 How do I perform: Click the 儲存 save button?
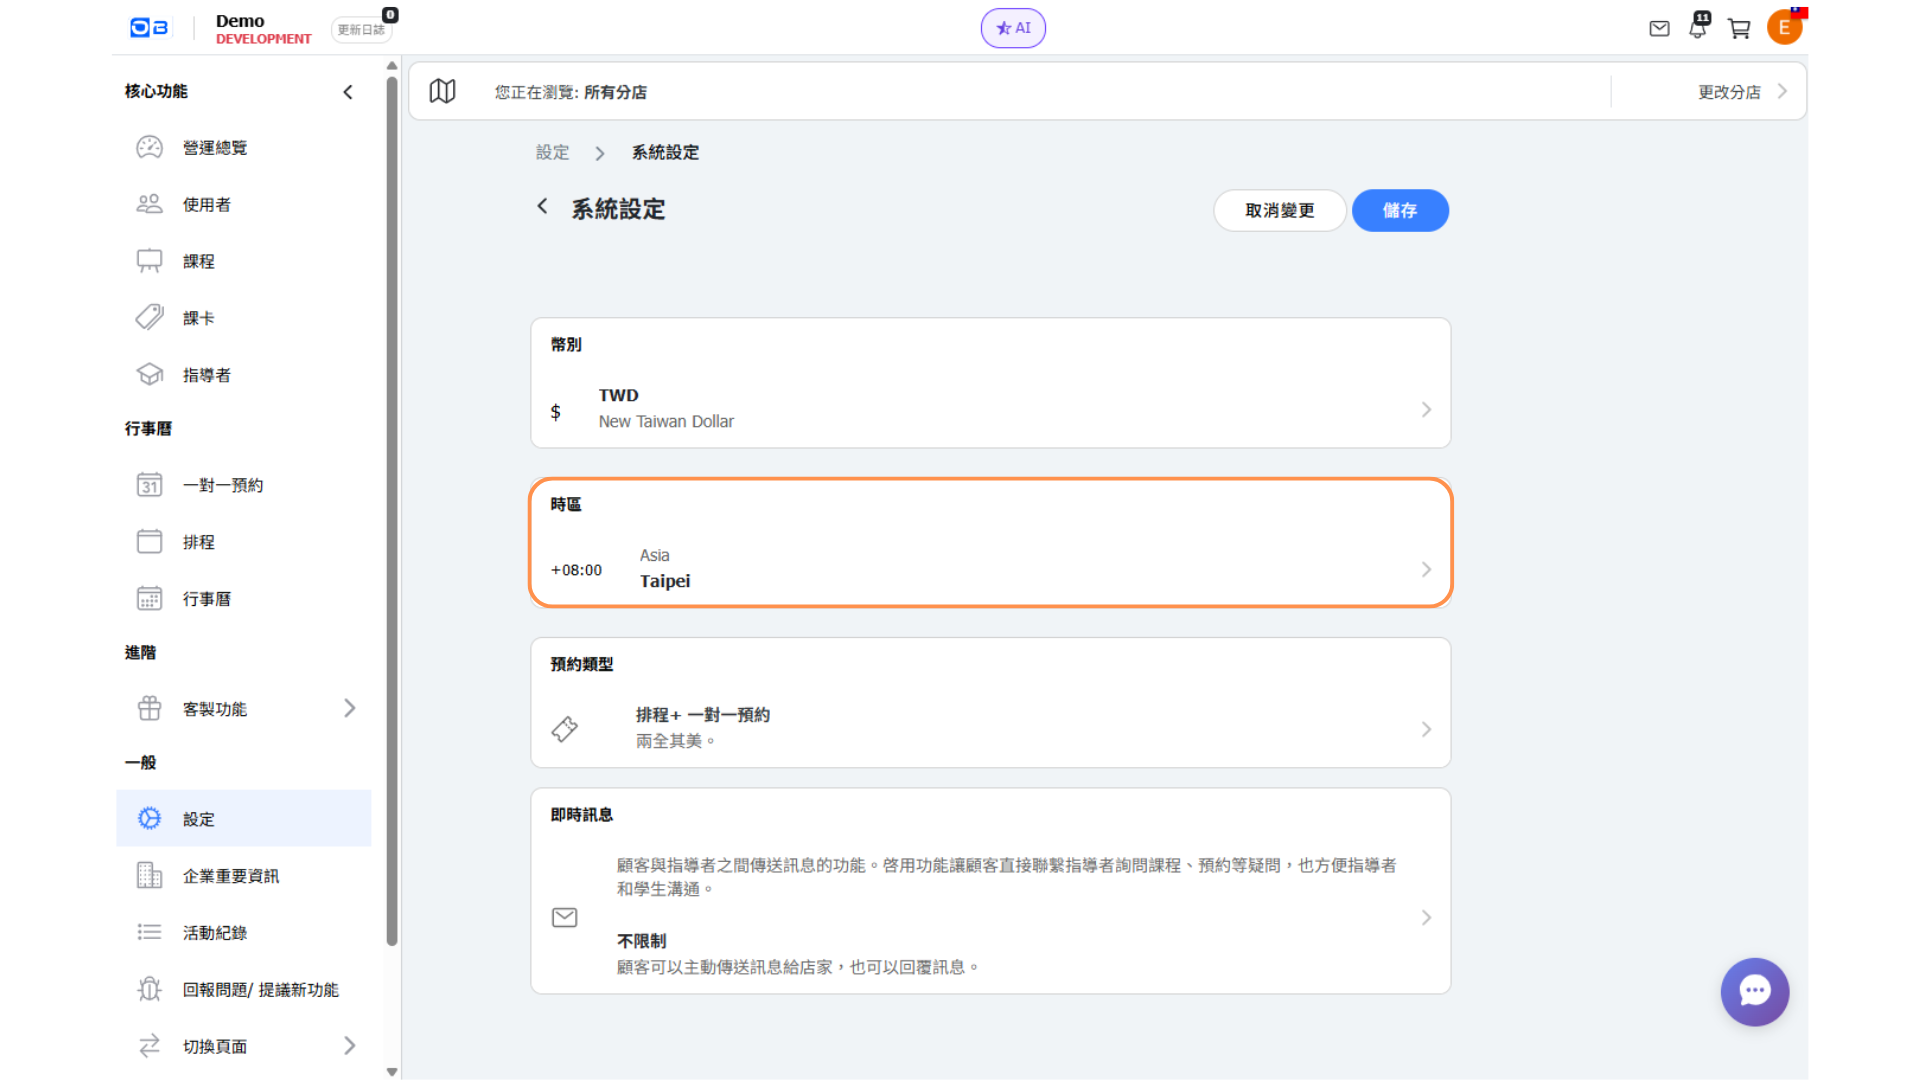coord(1399,211)
